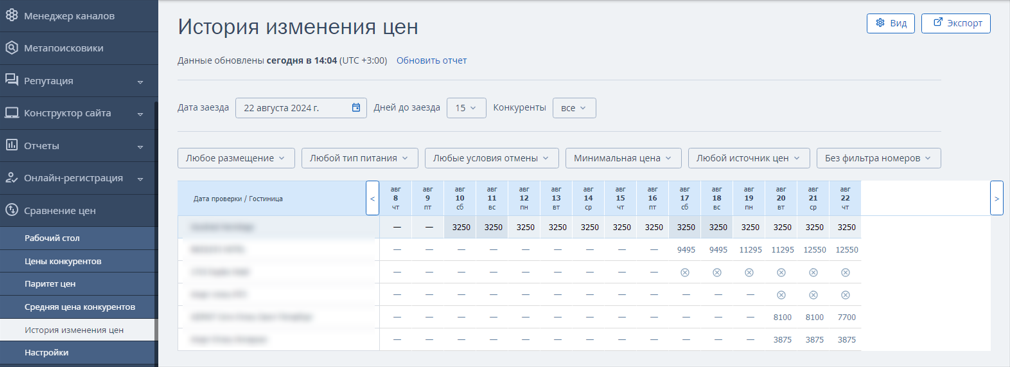
Task: Click price 9495 under авг 17
Action: point(685,250)
